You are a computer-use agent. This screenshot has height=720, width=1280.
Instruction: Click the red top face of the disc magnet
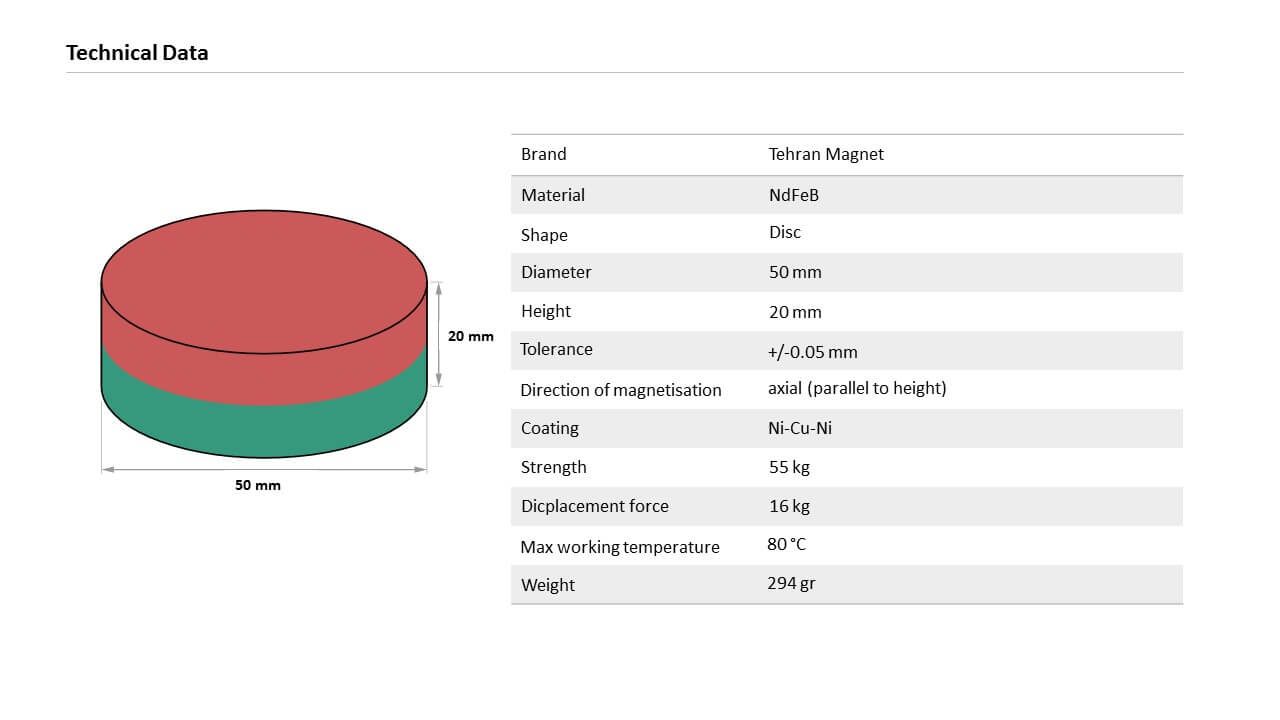pos(264,280)
